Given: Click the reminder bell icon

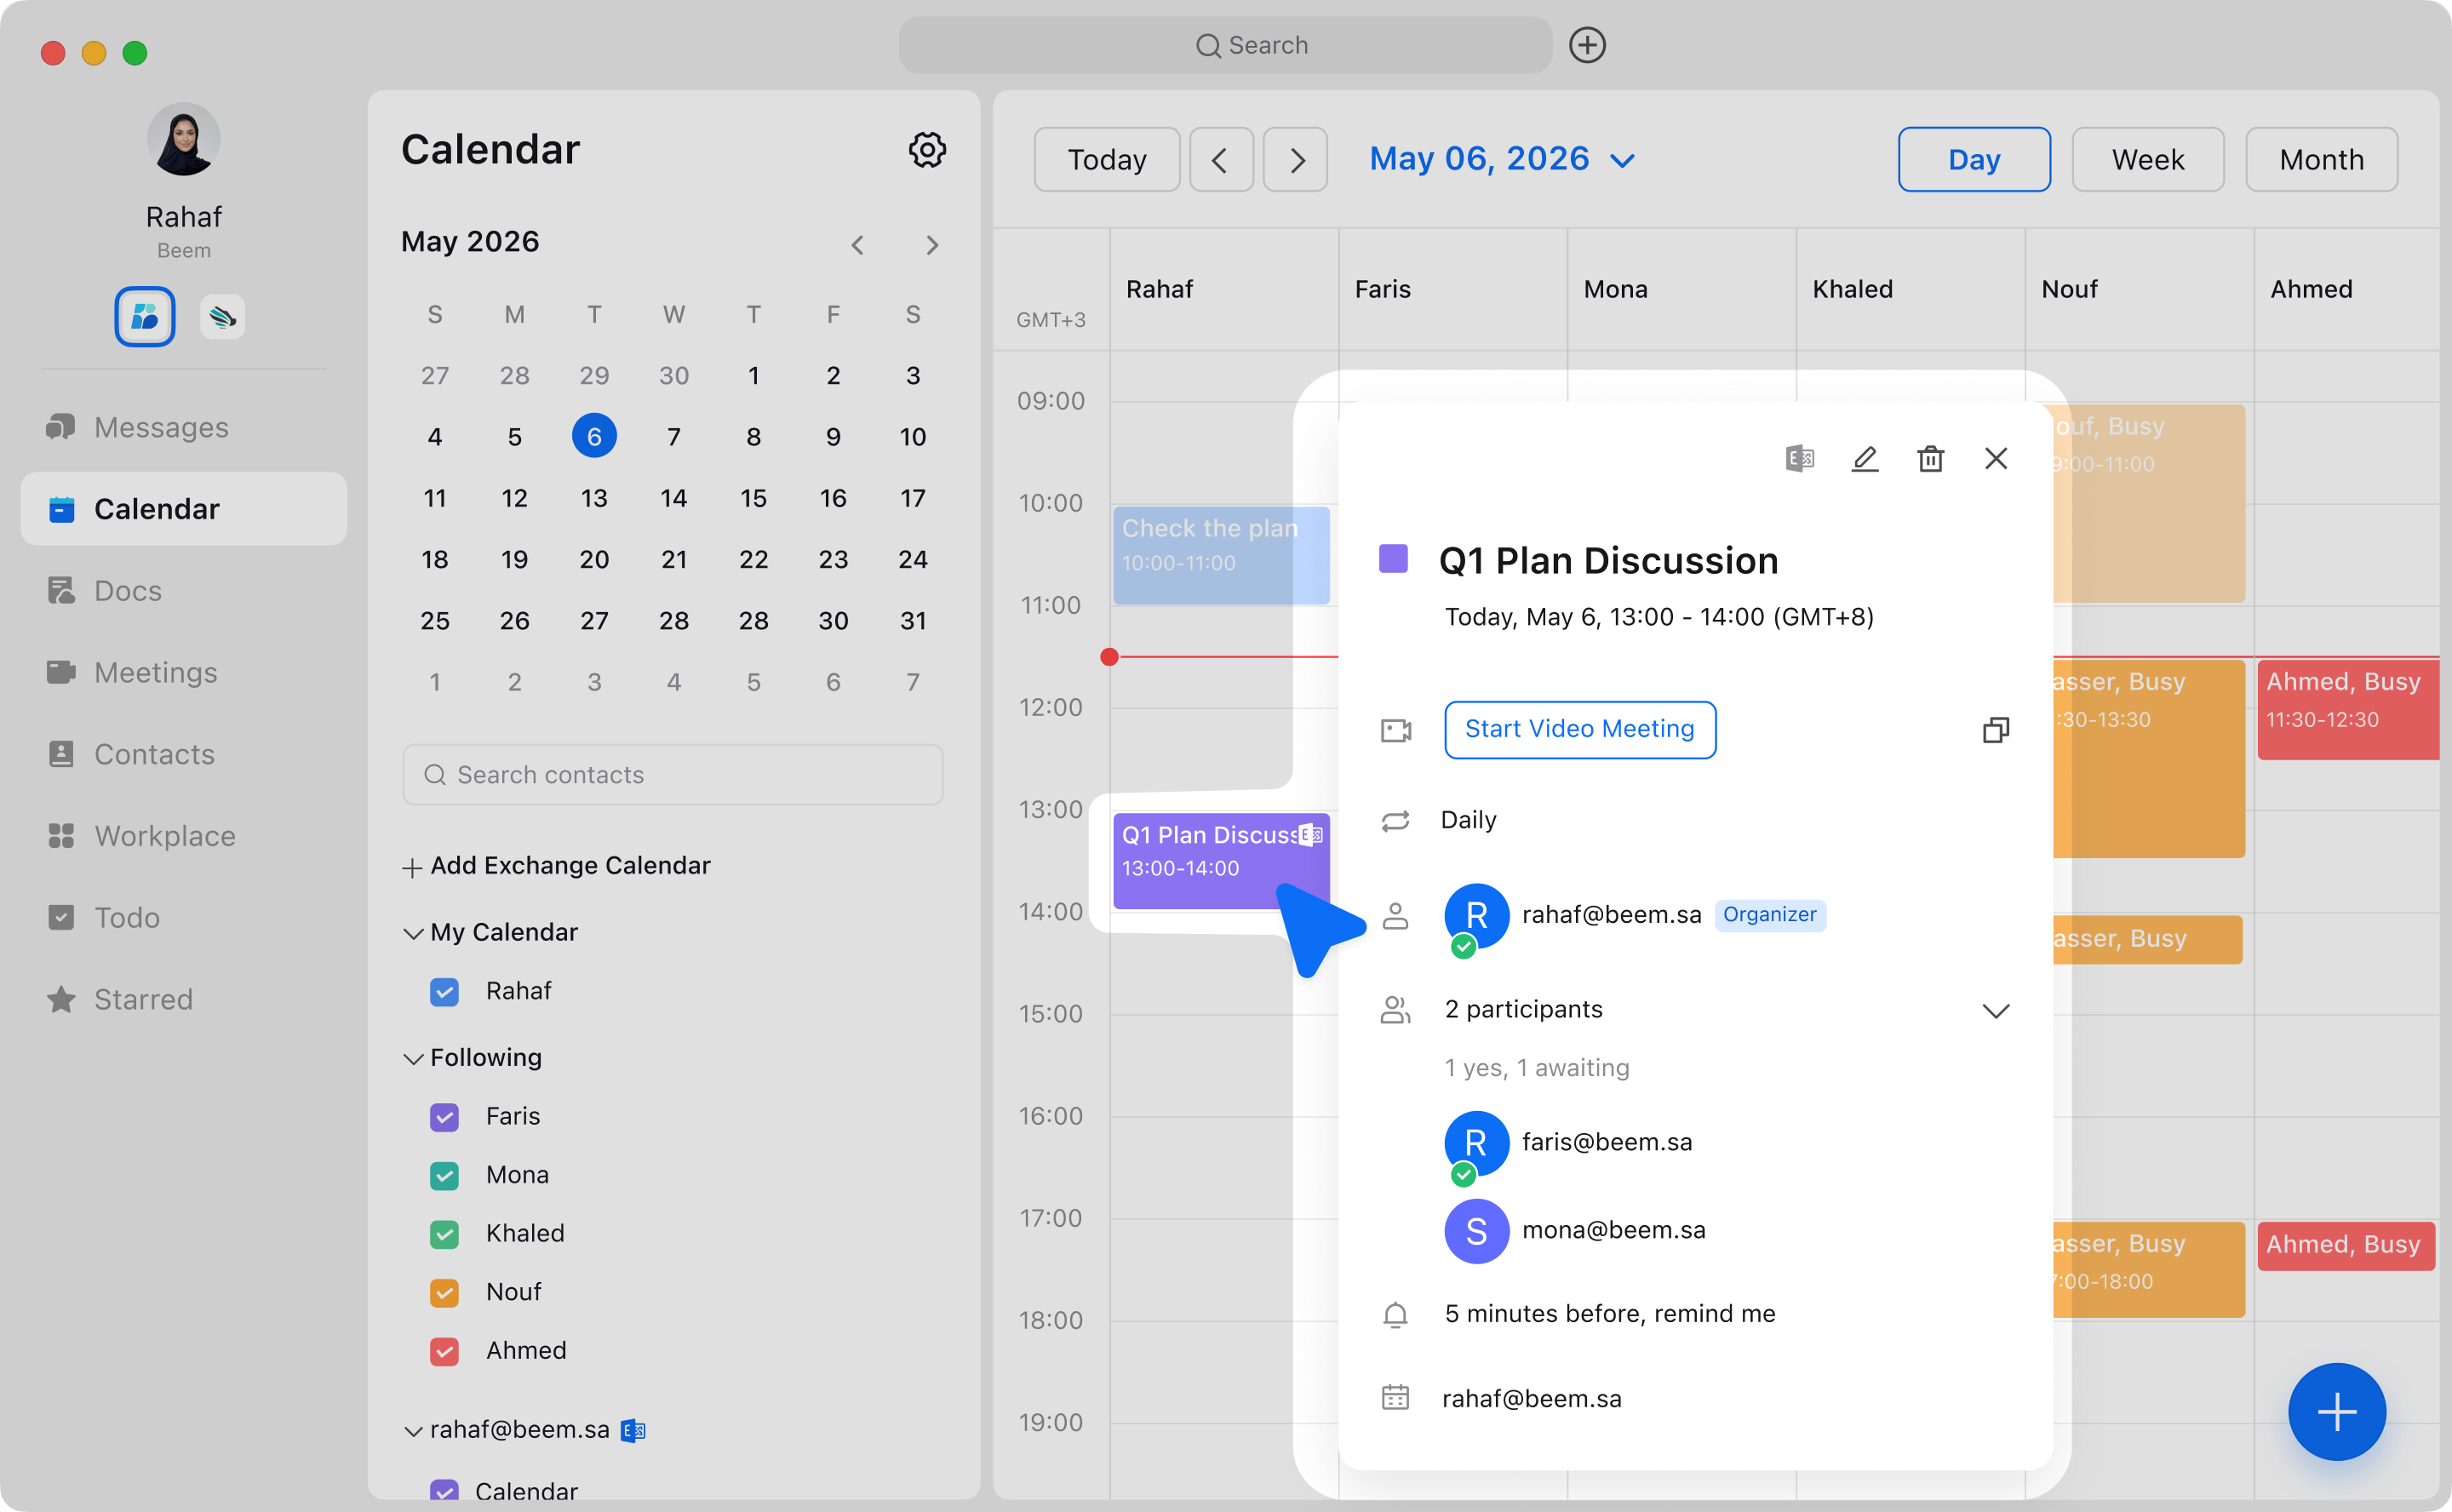Looking at the screenshot, I should (x=1396, y=1314).
